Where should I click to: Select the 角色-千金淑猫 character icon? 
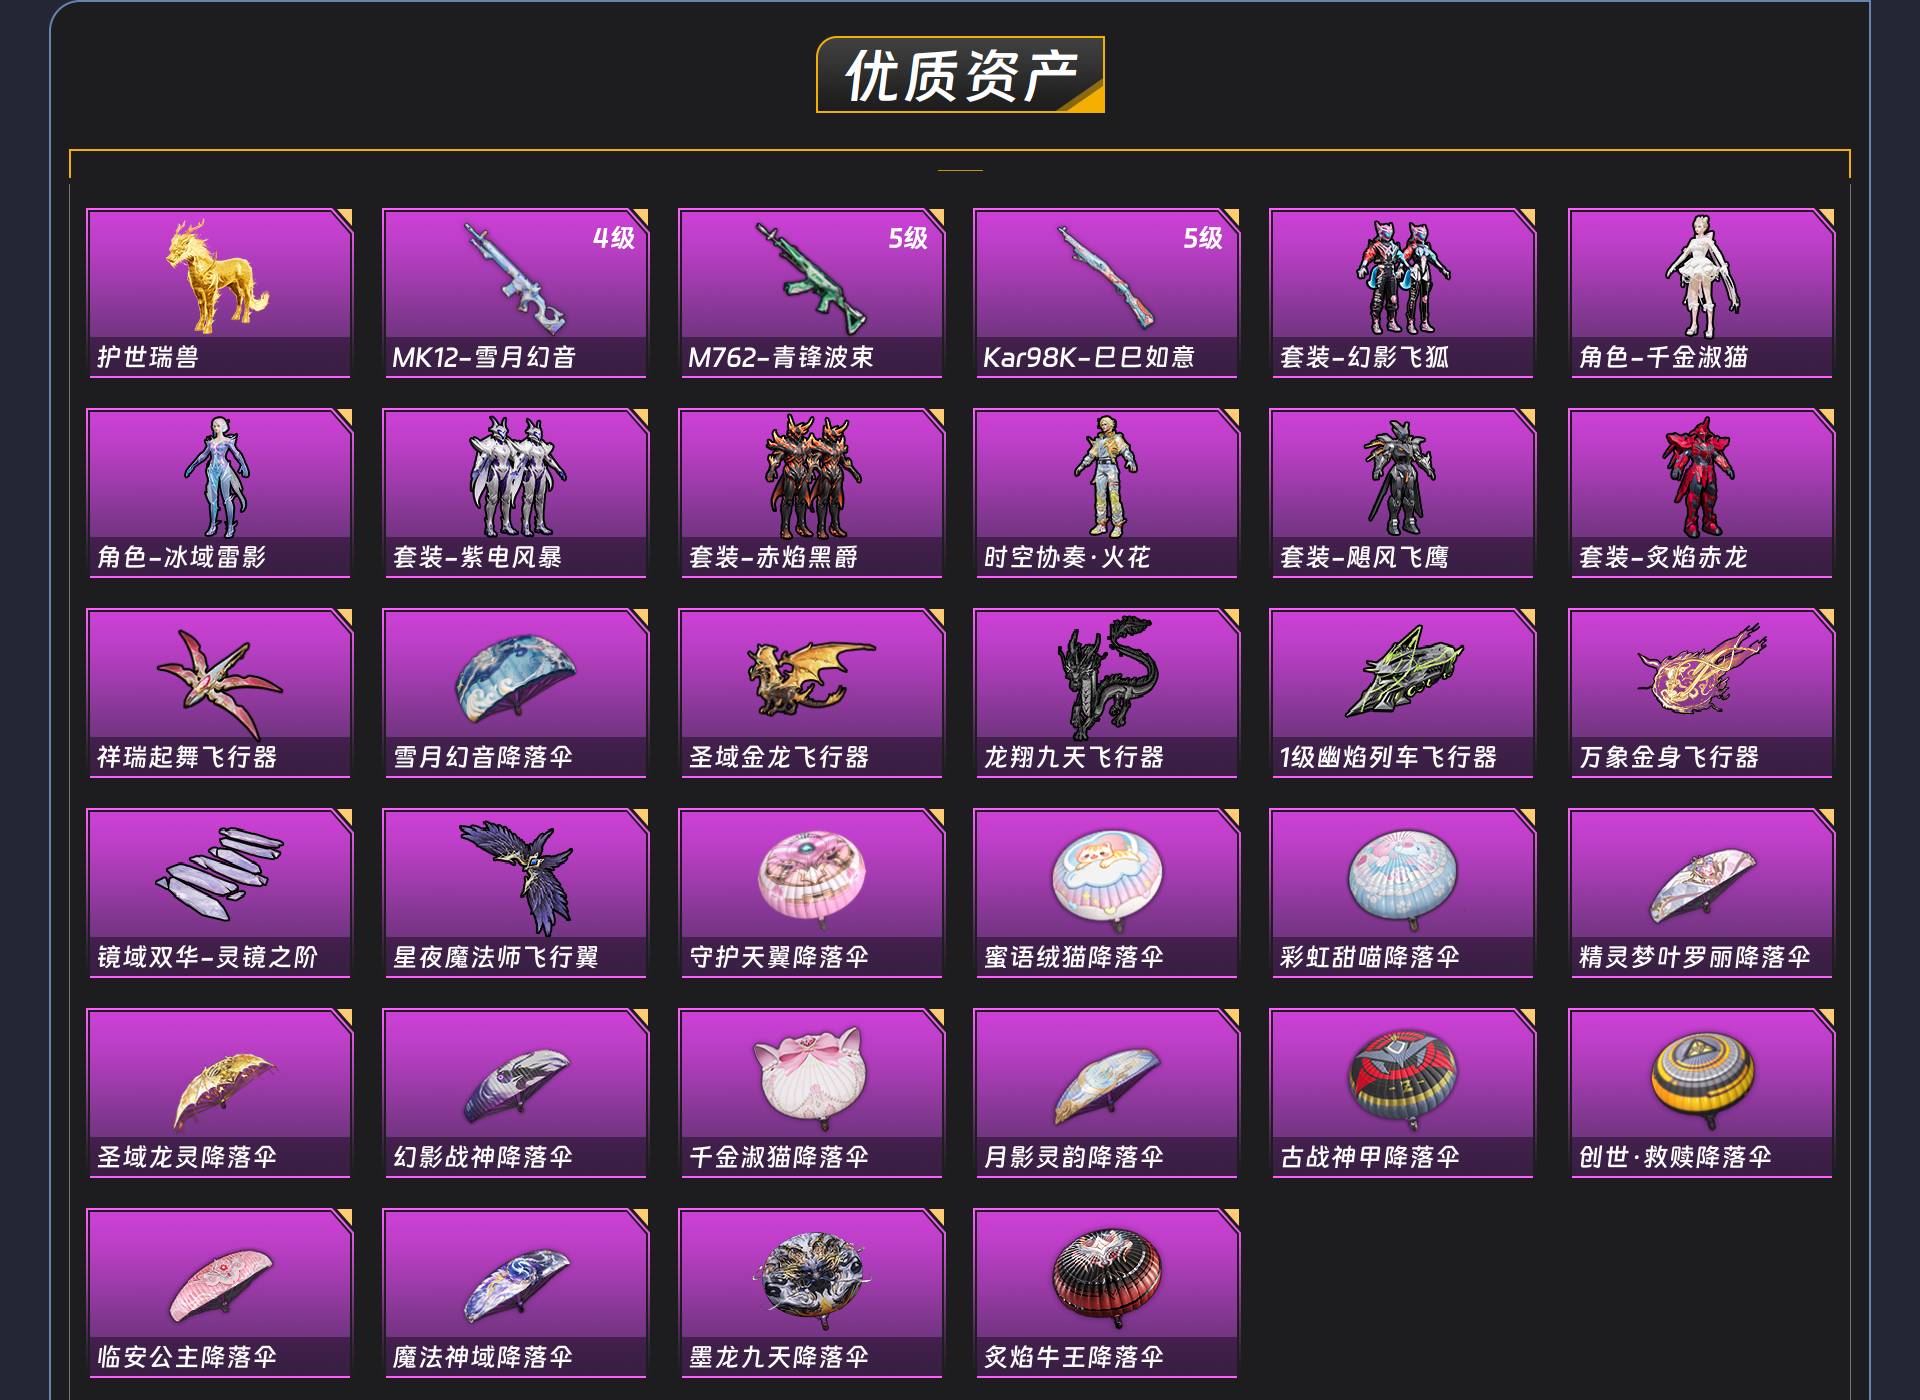(1701, 277)
